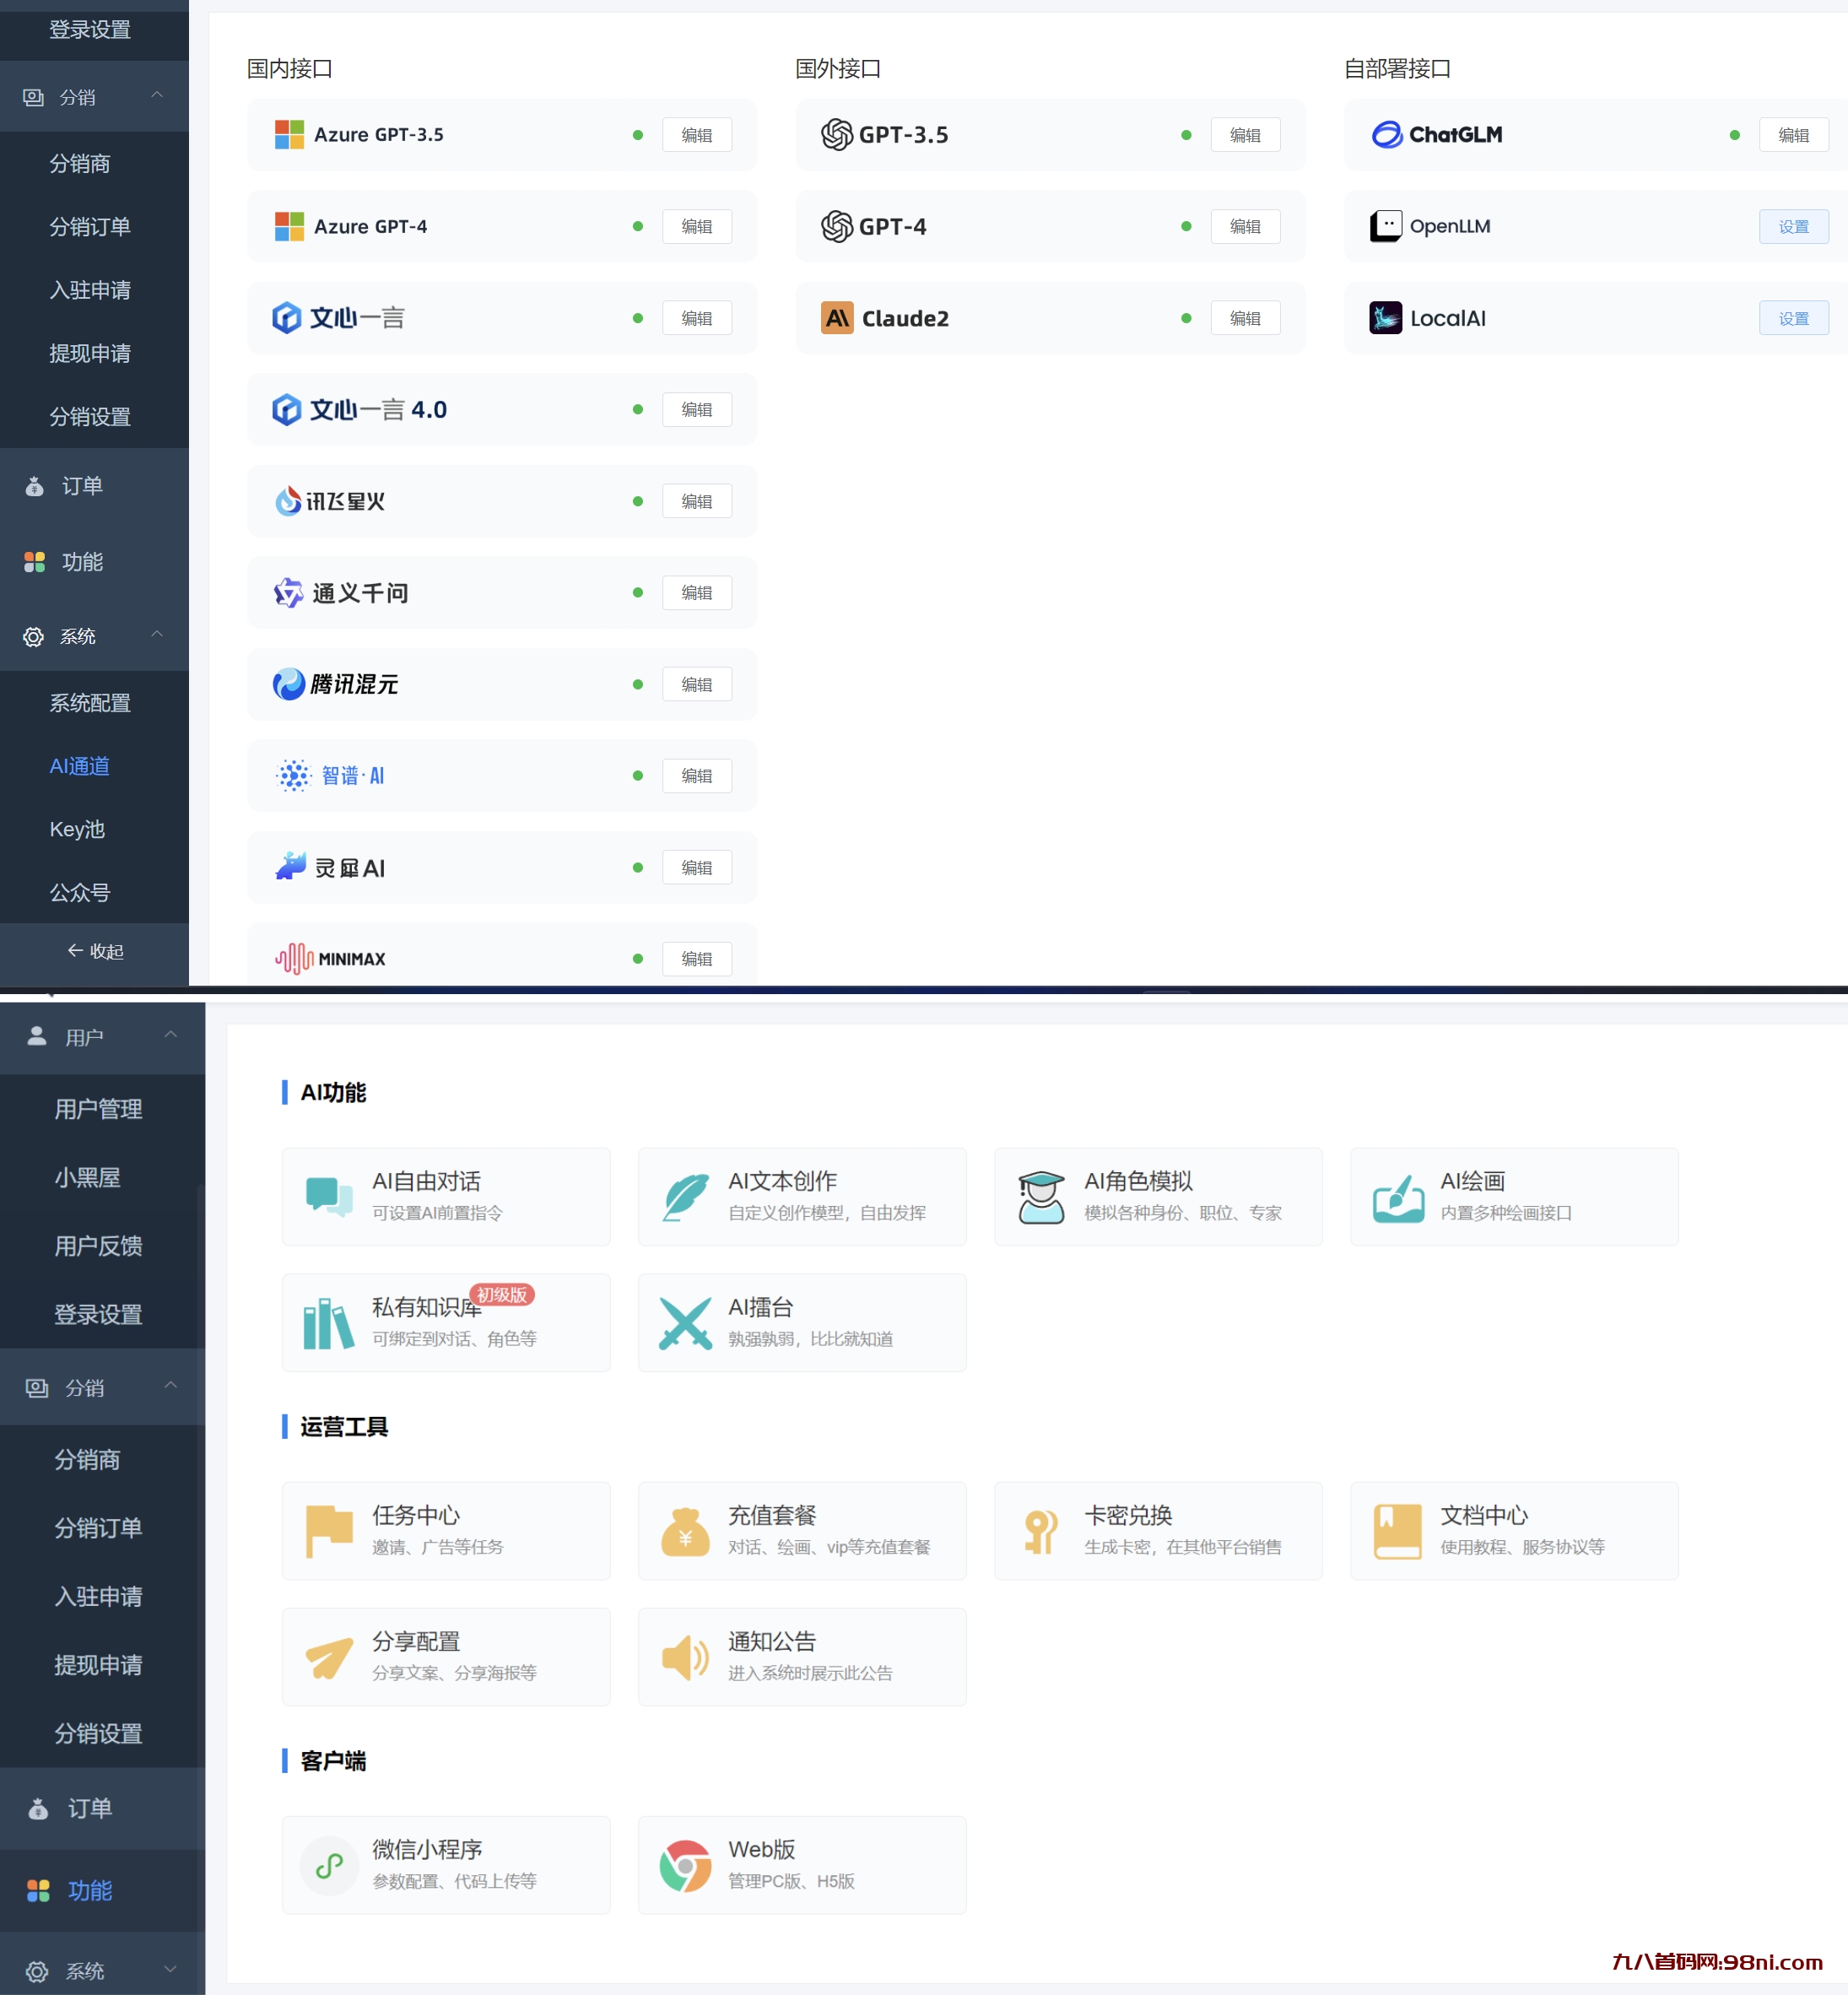
Task: Click the GPT-4 OpenAI logo icon
Action: 836,227
